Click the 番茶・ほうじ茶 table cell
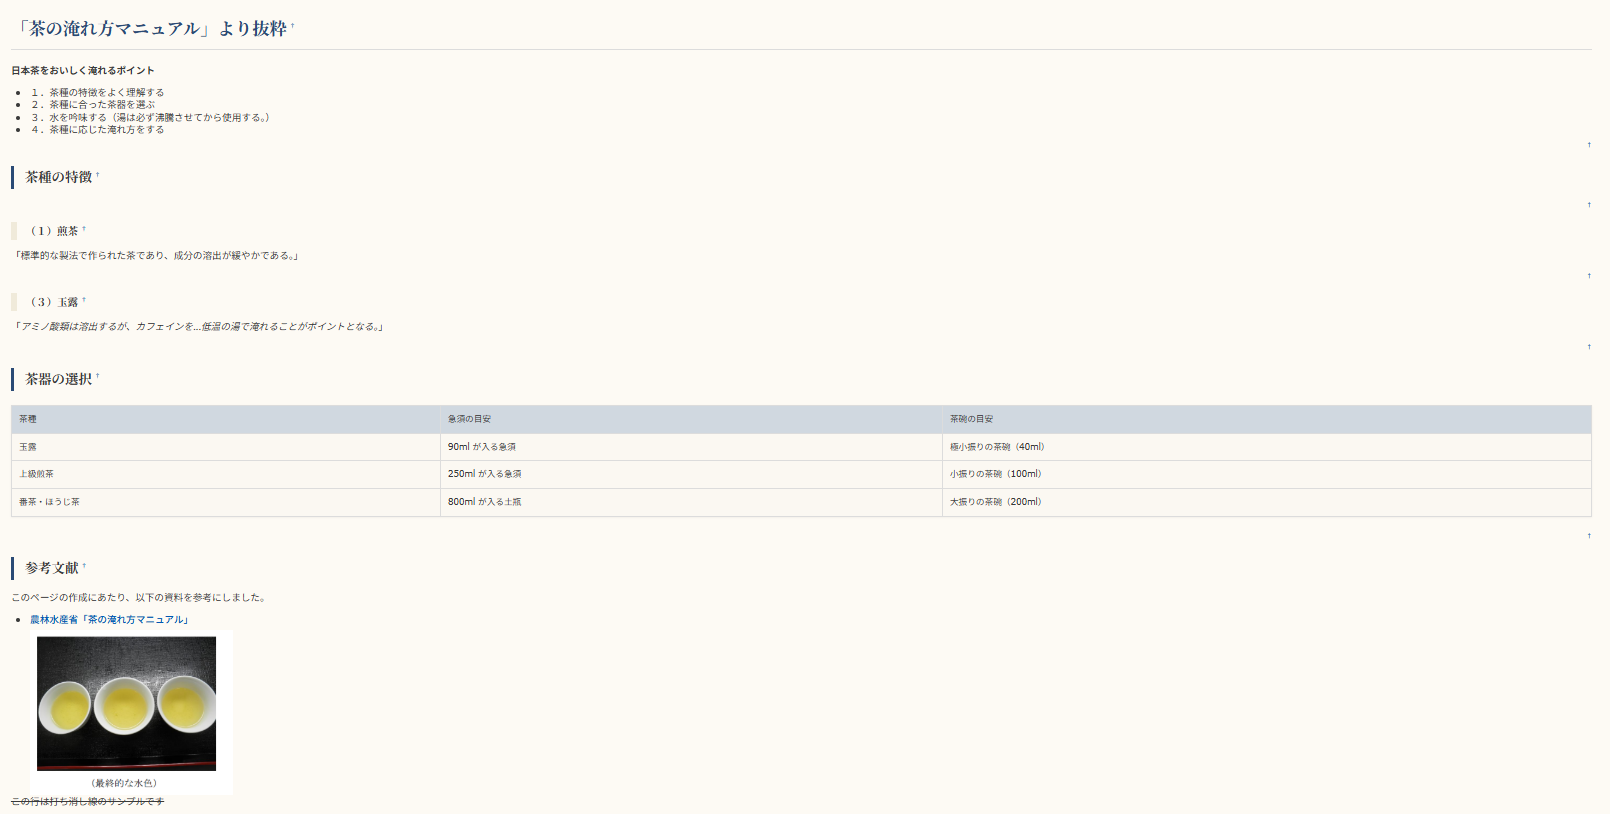This screenshot has height=814, width=1610. coord(50,502)
